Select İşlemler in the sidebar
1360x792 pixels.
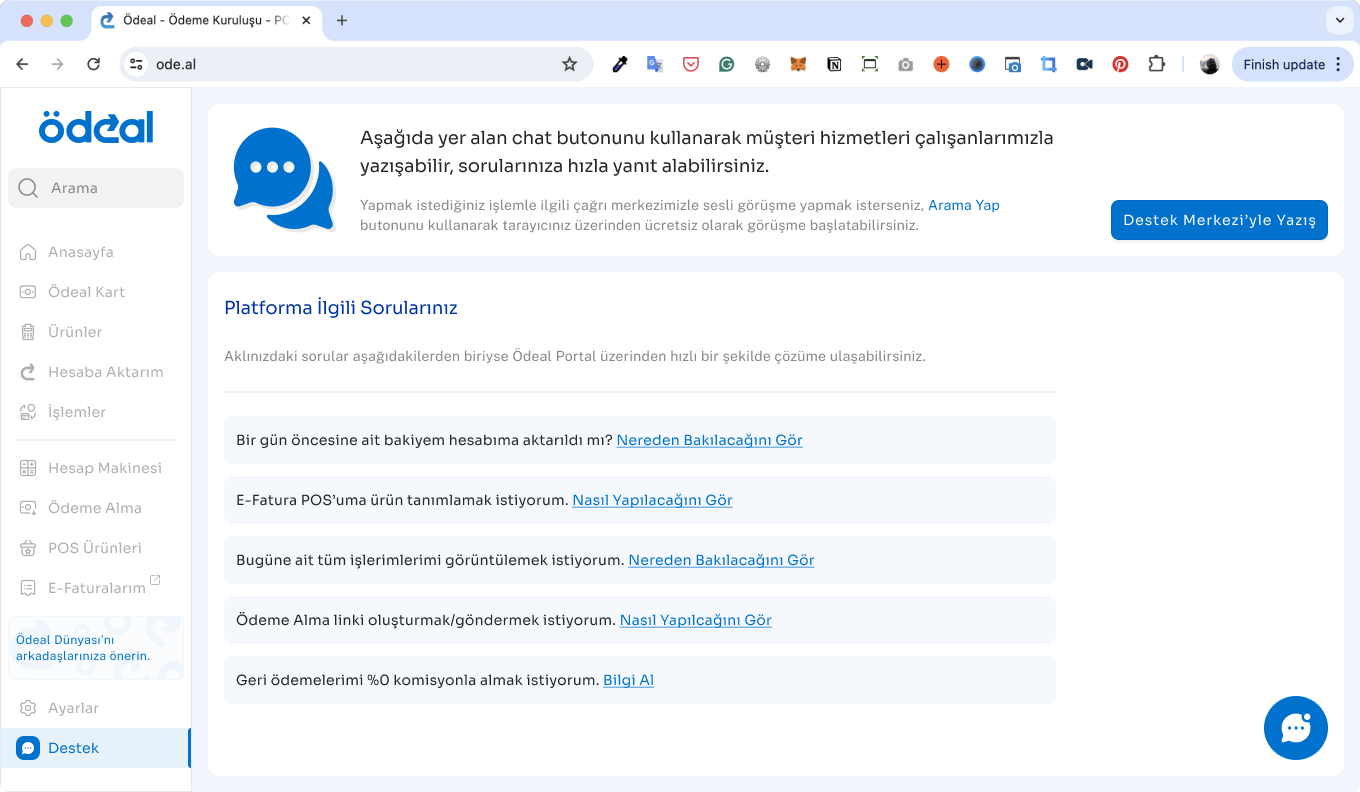[x=77, y=412]
